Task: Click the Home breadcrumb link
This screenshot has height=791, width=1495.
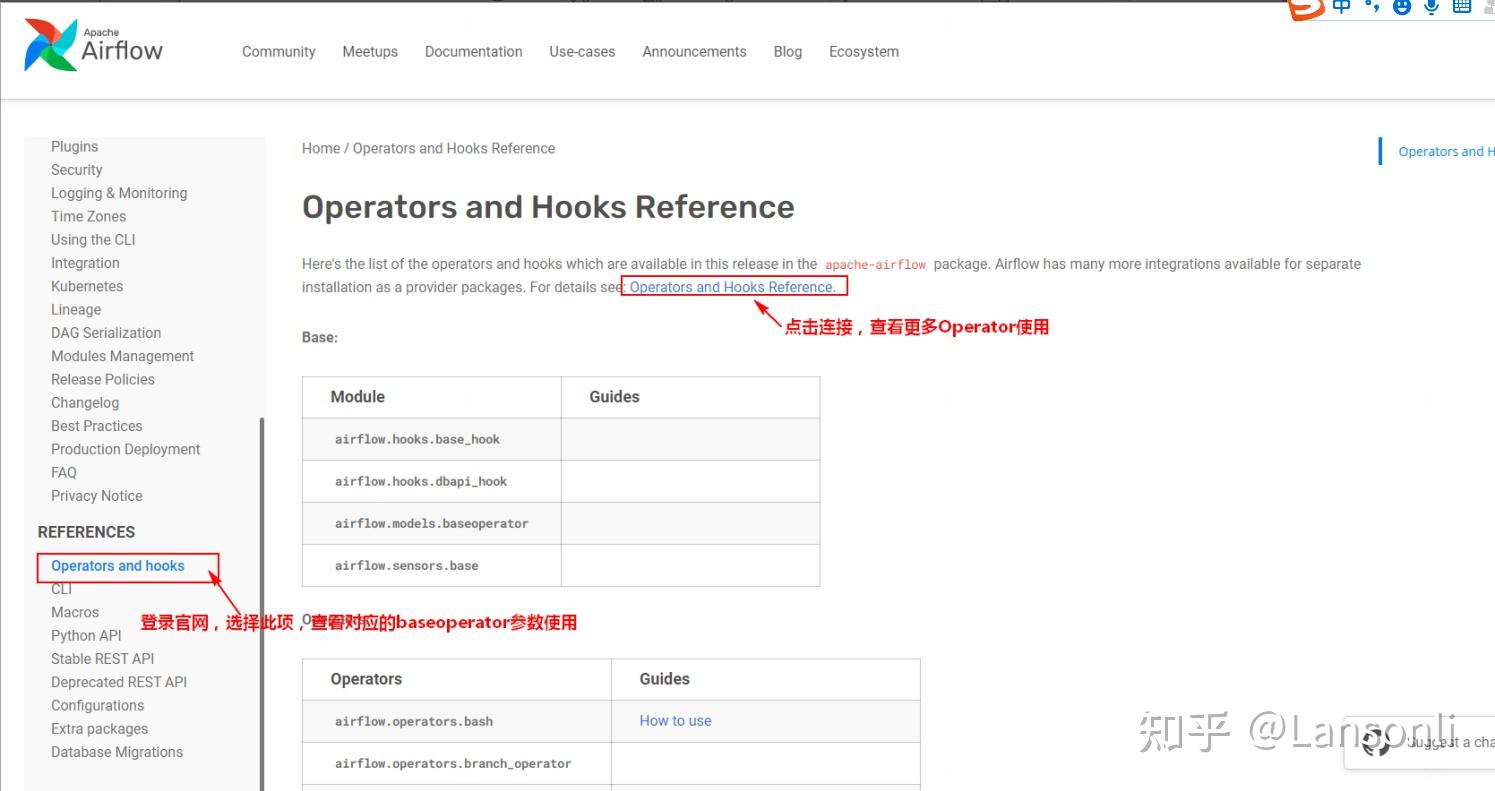Action: coord(321,148)
